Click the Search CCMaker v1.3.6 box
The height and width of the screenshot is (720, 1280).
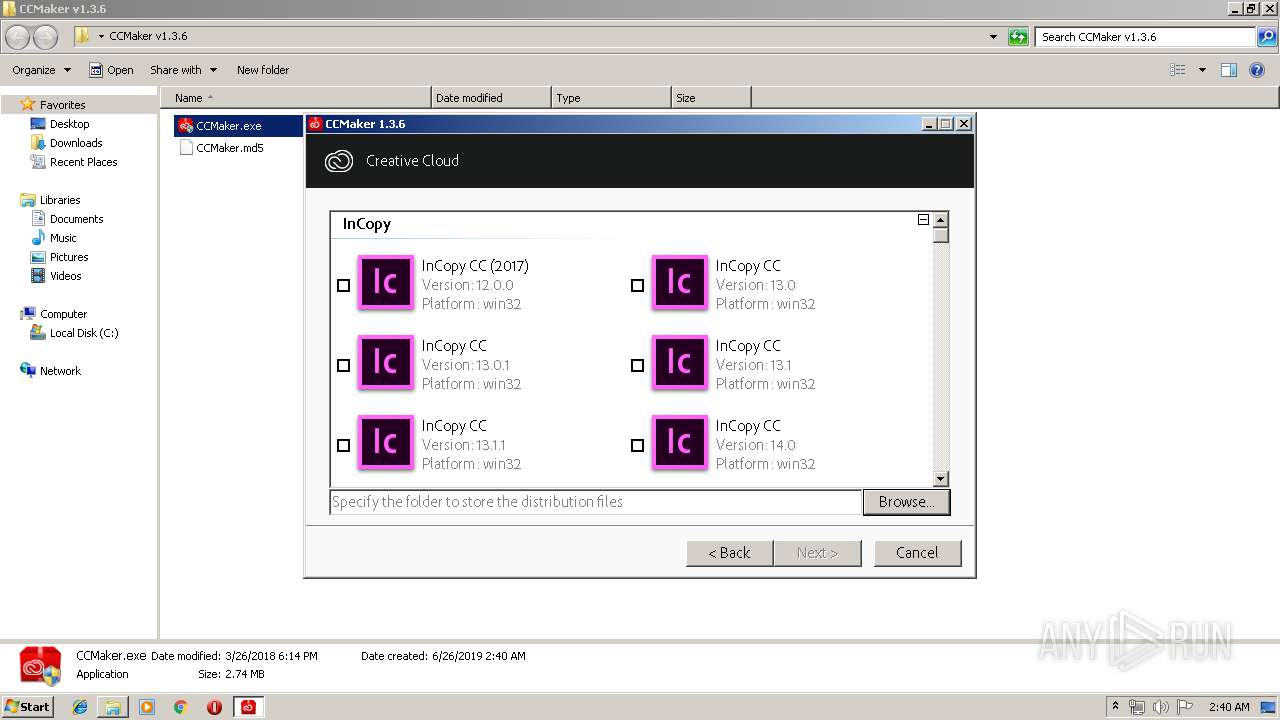(x=1147, y=37)
